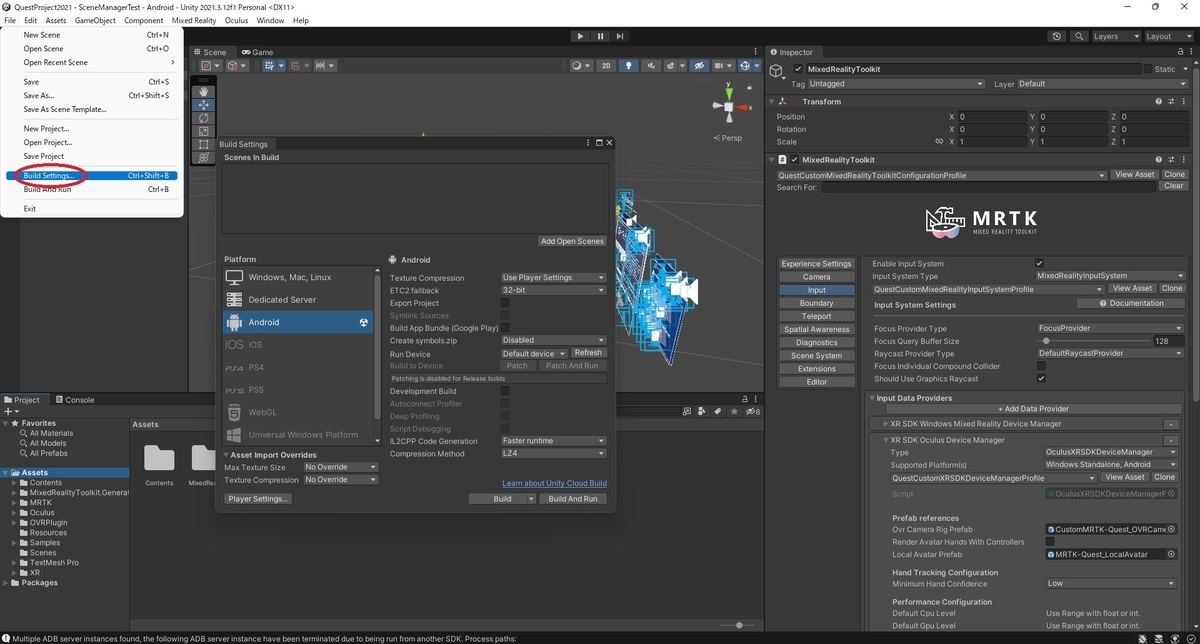This screenshot has height=644, width=1200.
Task: Select the Transform tool in the Scene view
Action: pos(204,157)
